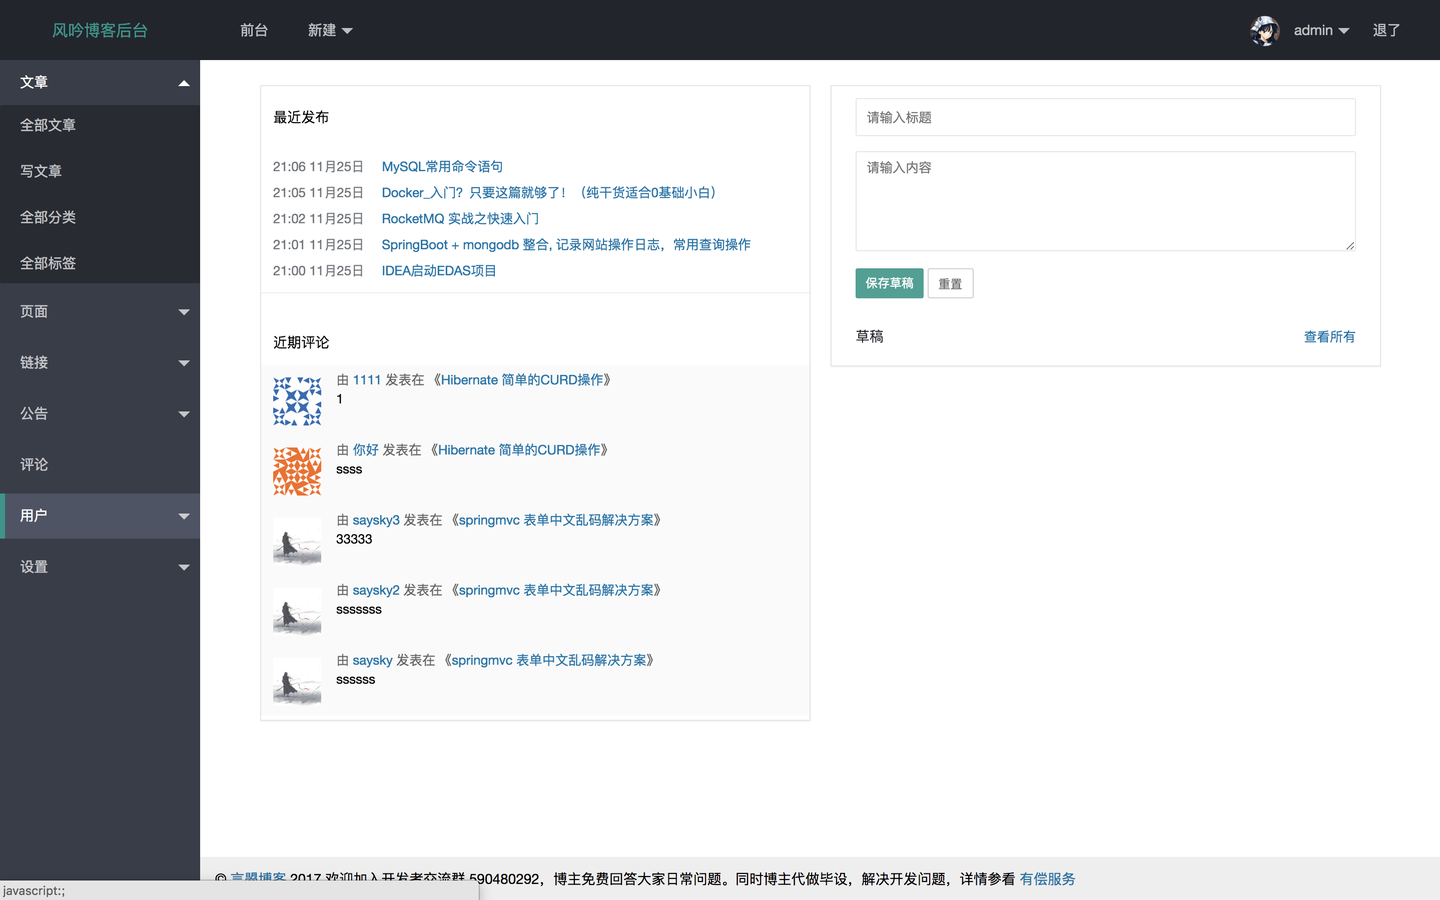Image resolution: width=1440 pixels, height=900 pixels.
Task: Collapse the 文章 sidebar section
Action: click(x=100, y=82)
